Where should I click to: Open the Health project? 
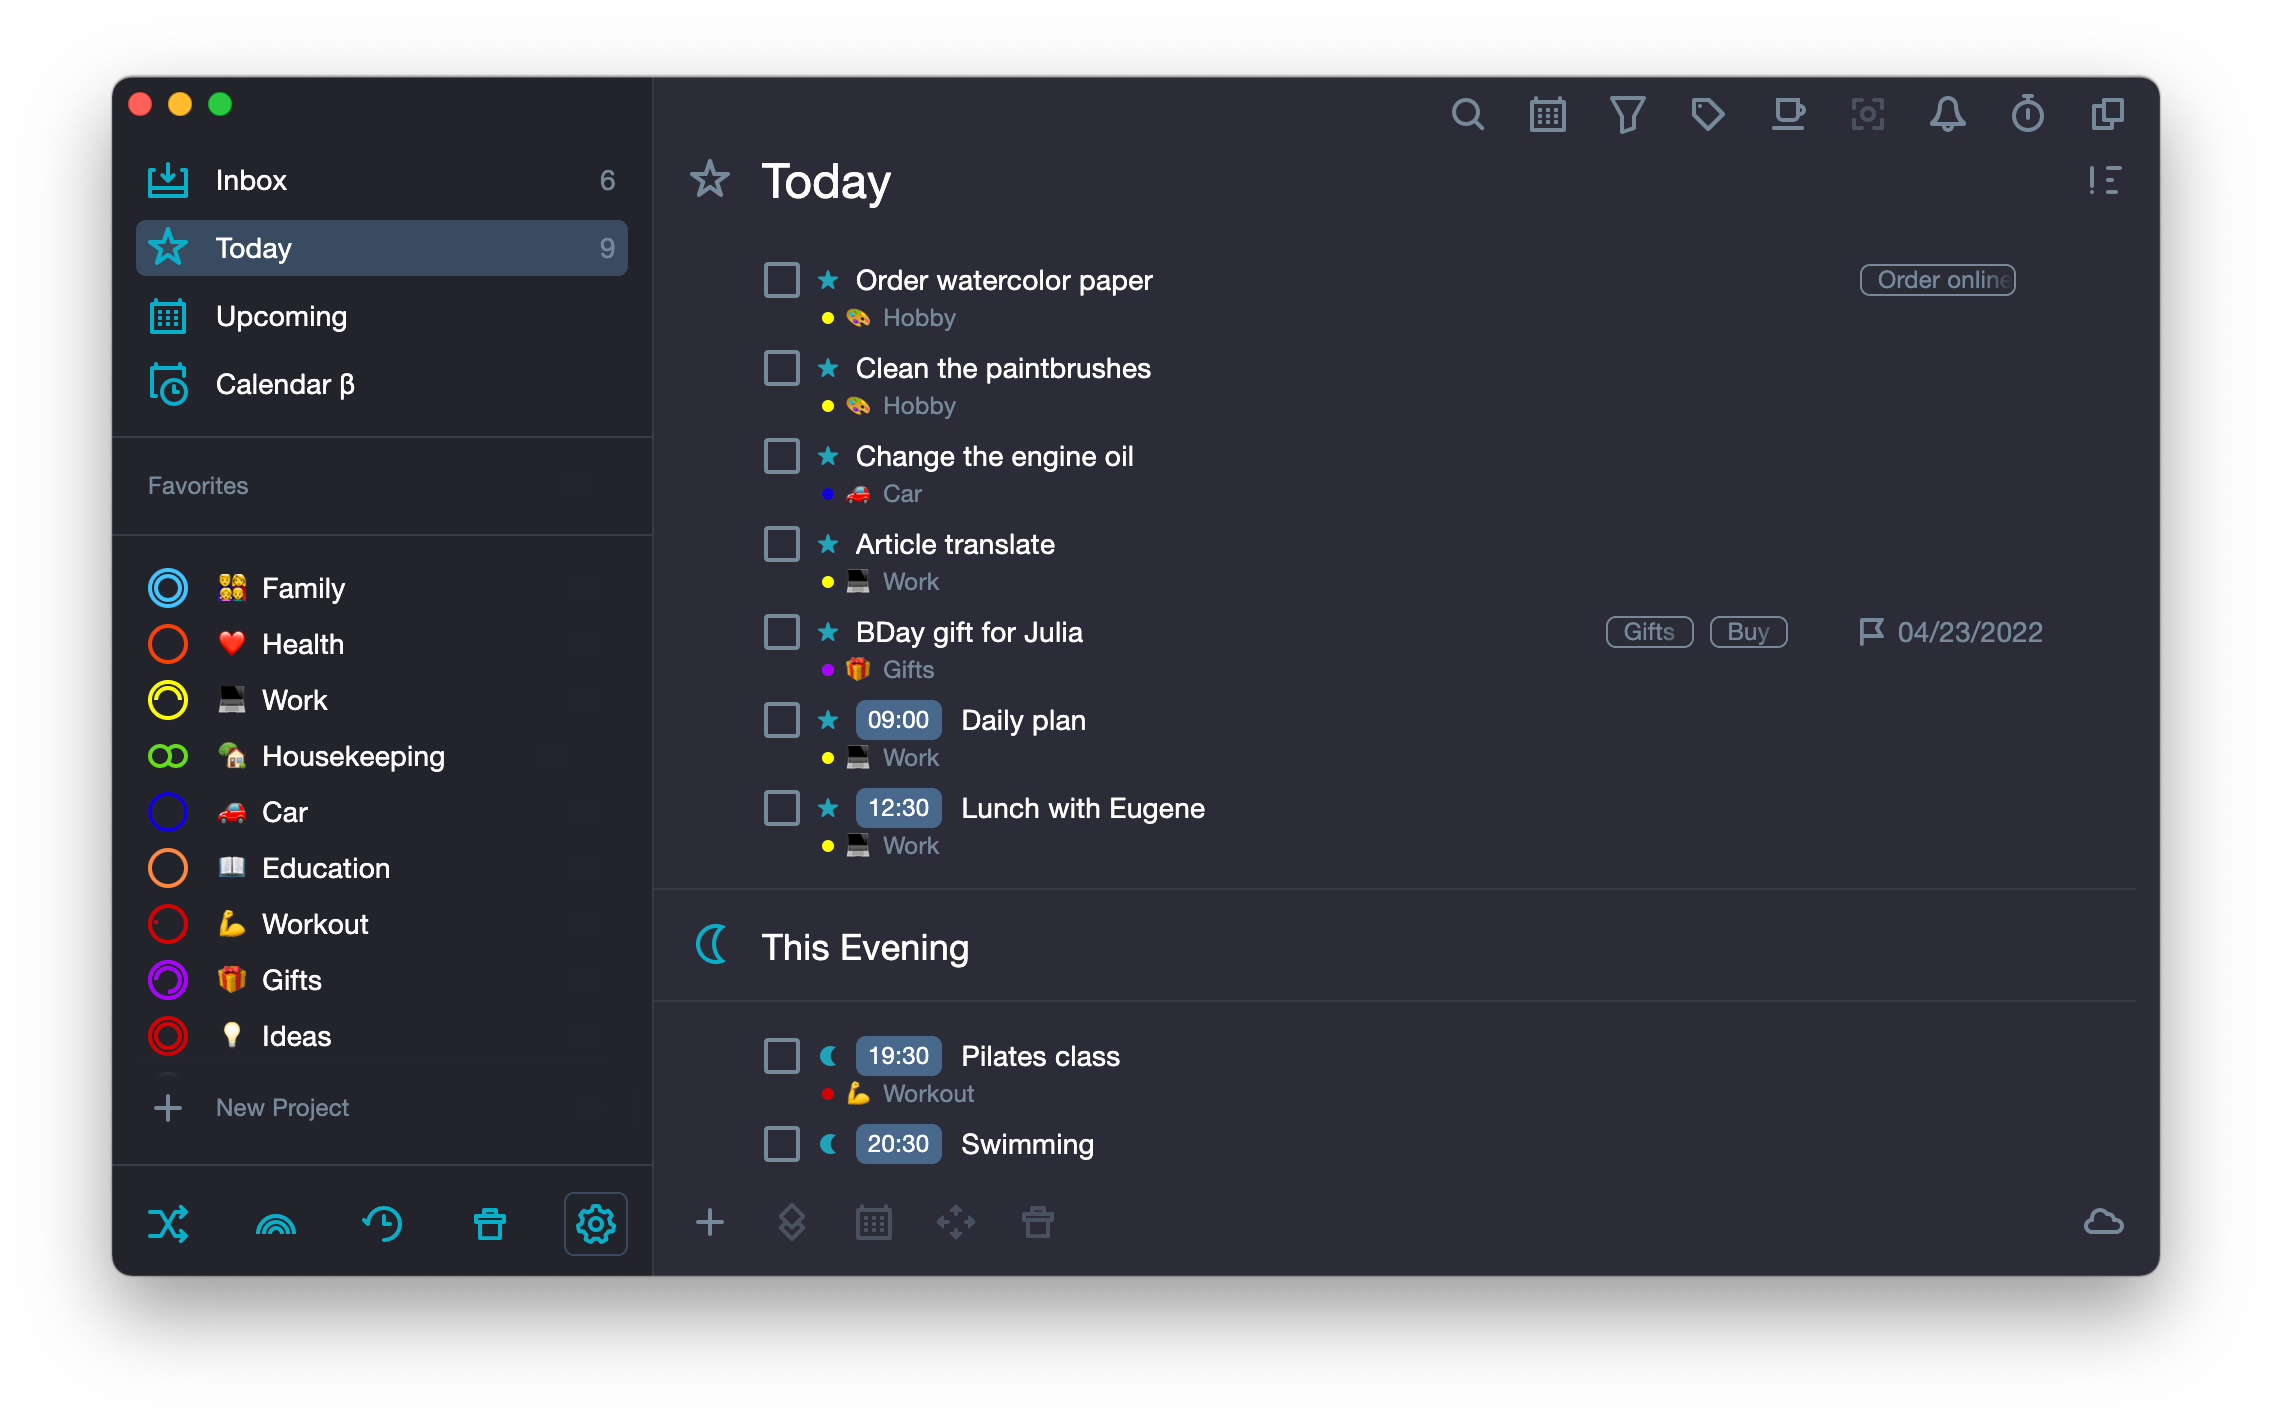[382, 644]
